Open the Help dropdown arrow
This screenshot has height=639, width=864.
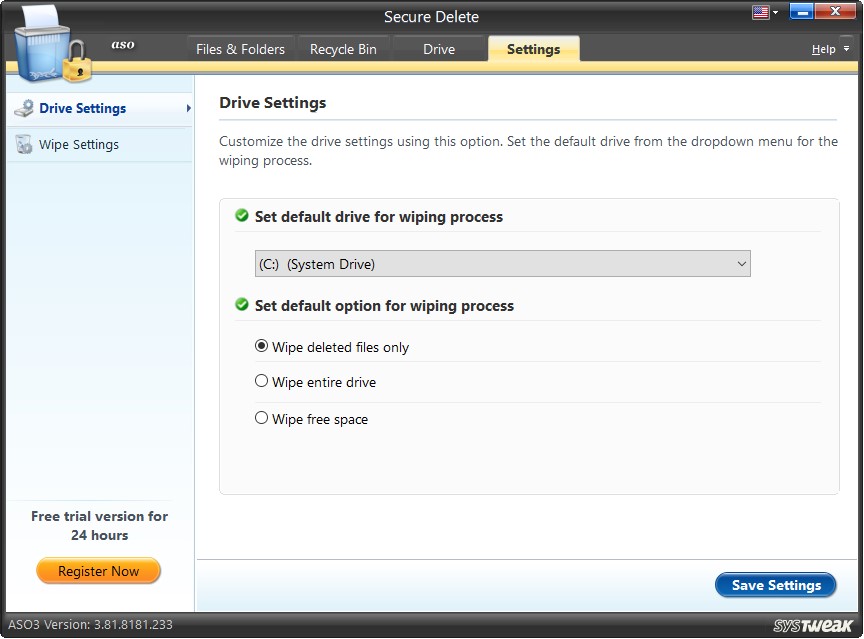[845, 48]
